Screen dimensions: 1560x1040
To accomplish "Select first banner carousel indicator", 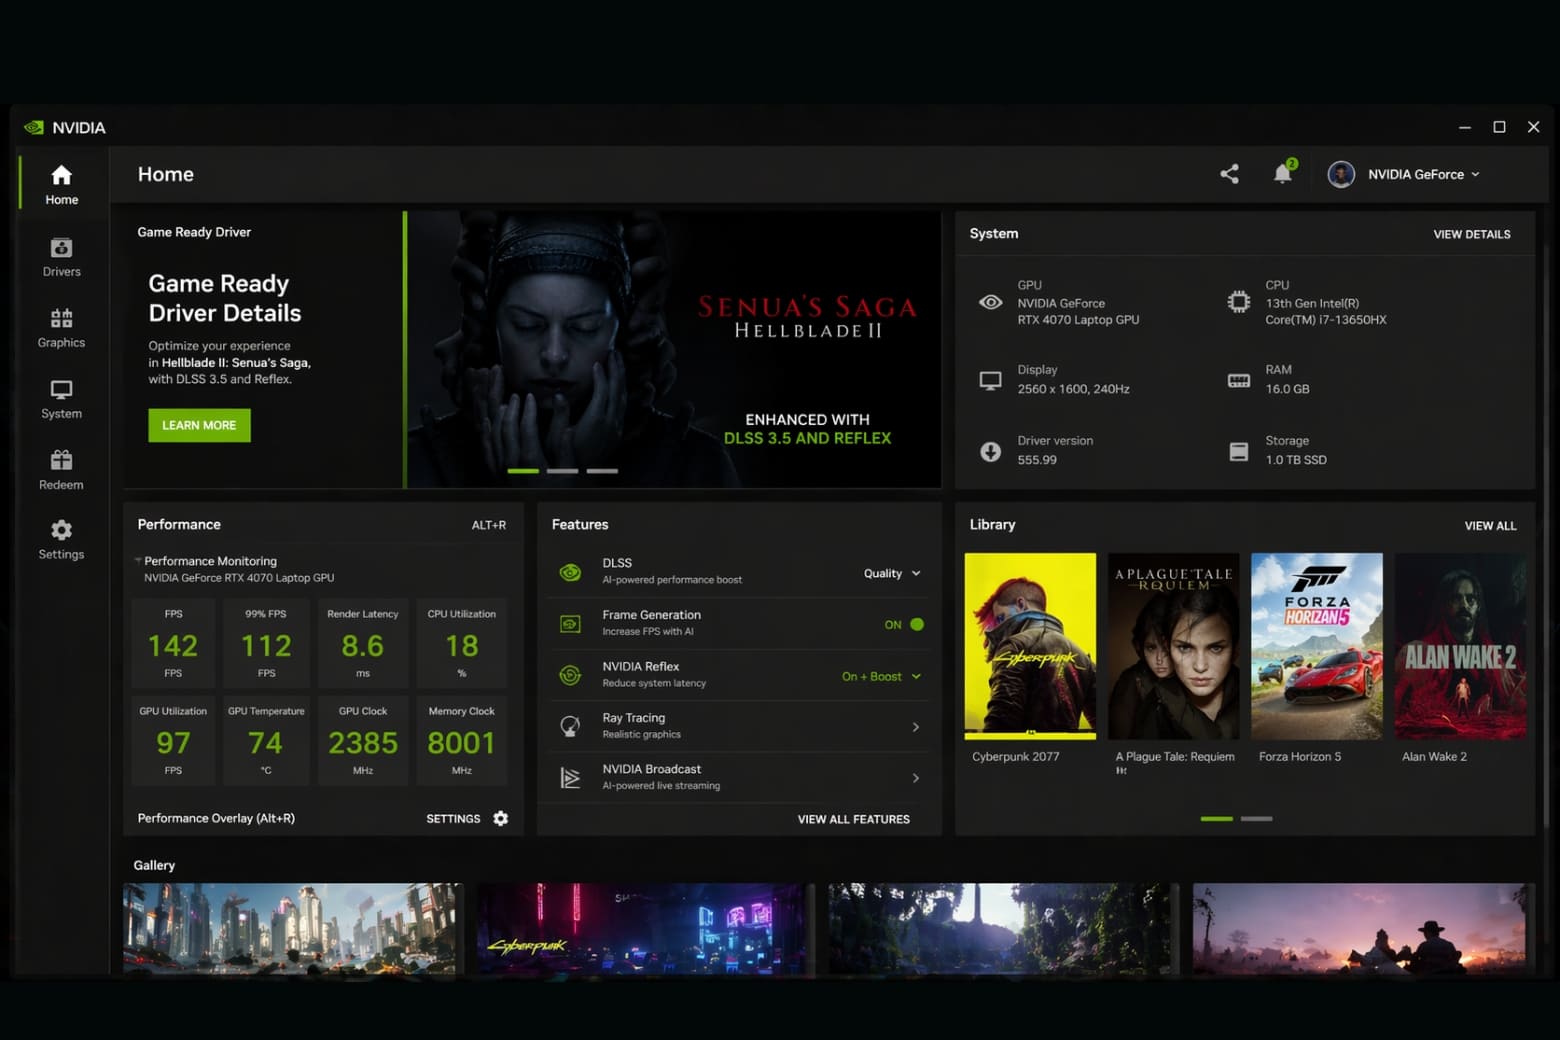I will click(x=523, y=470).
